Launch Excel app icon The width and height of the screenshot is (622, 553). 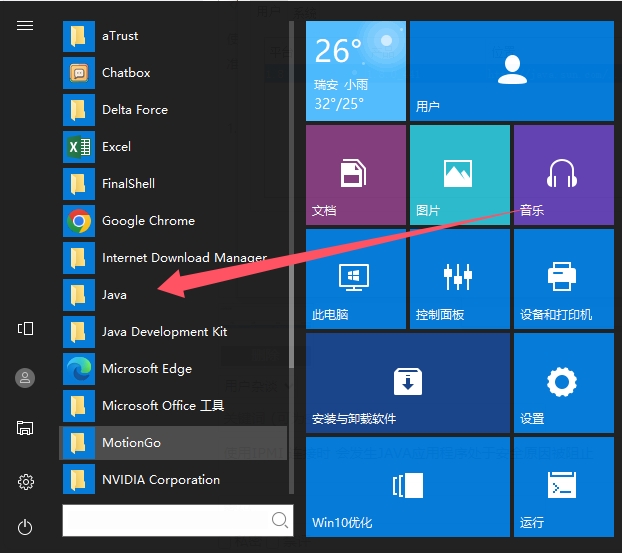click(x=79, y=147)
